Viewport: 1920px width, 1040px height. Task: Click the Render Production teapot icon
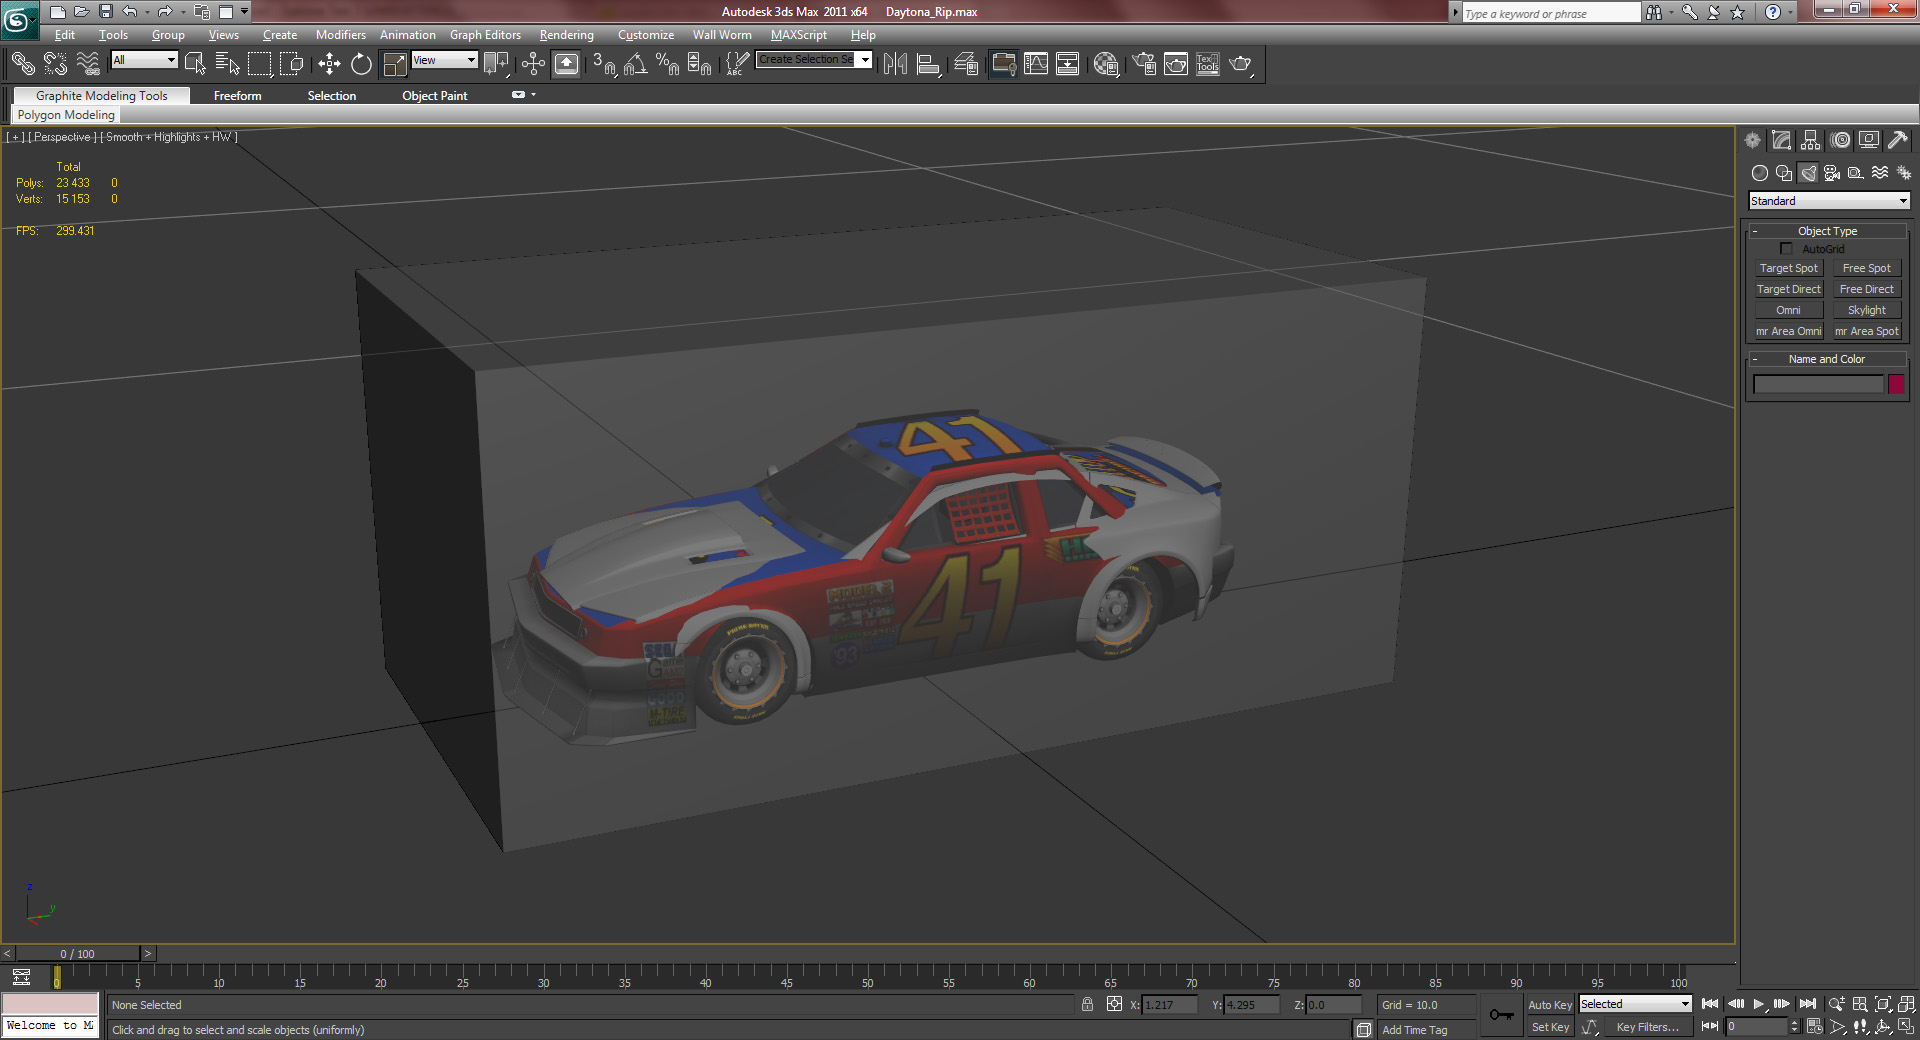(1240, 64)
